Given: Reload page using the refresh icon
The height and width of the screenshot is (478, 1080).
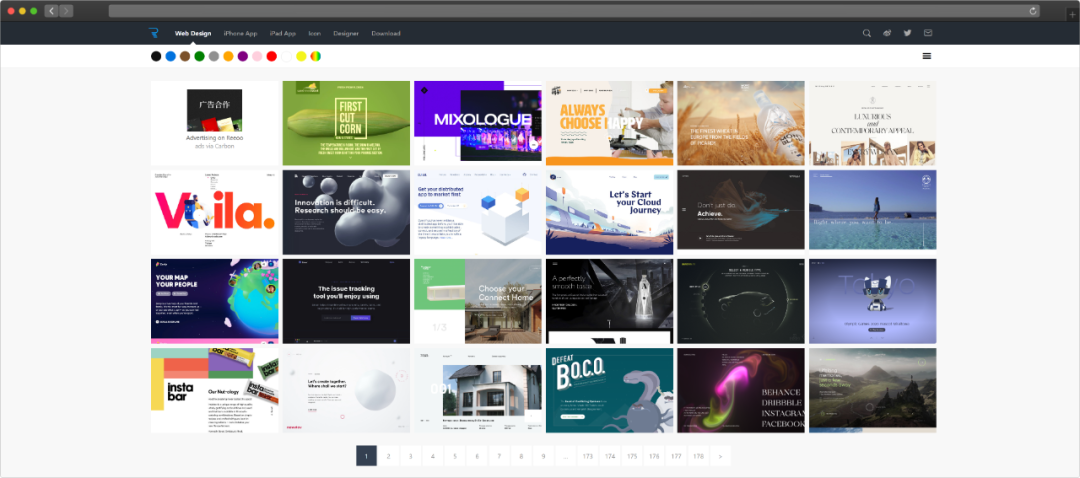Looking at the screenshot, I should (1032, 11).
